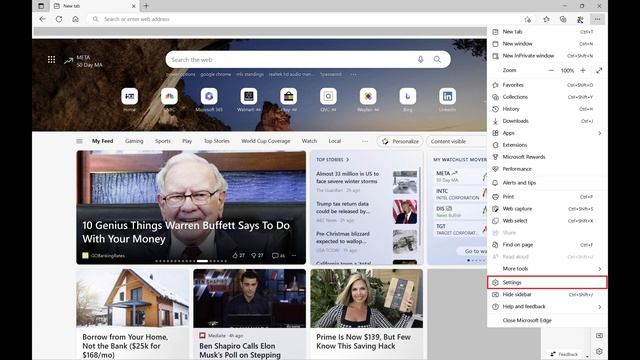This screenshot has width=640, height=360.
Task: Click the web search magnifier icon
Action: pos(437,60)
